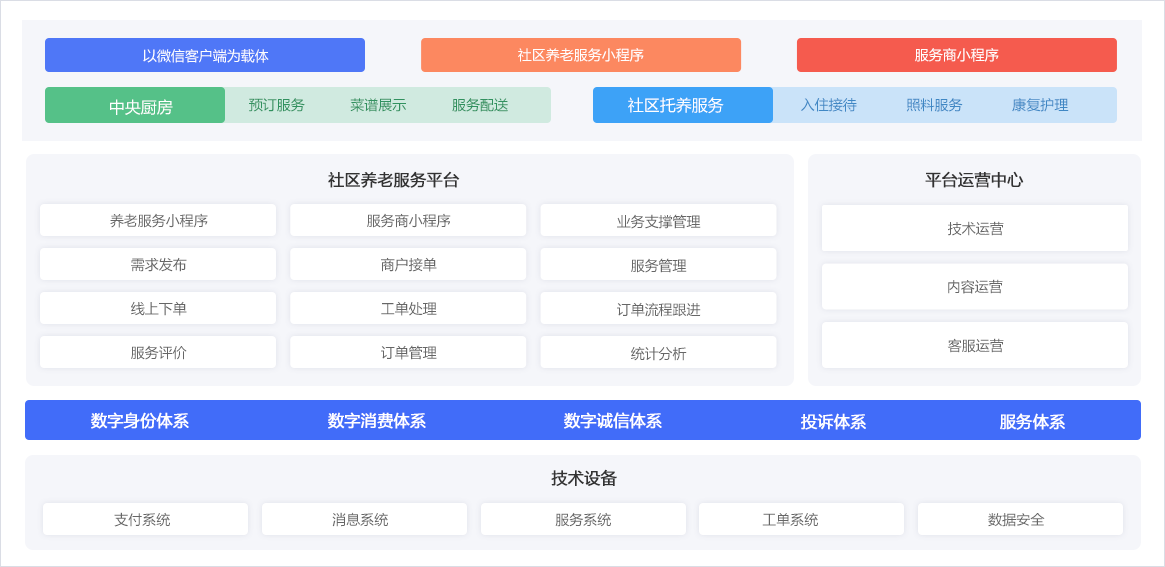The height and width of the screenshot is (567, 1165).
Task: Click the 客服运营 box
Action: (975, 346)
